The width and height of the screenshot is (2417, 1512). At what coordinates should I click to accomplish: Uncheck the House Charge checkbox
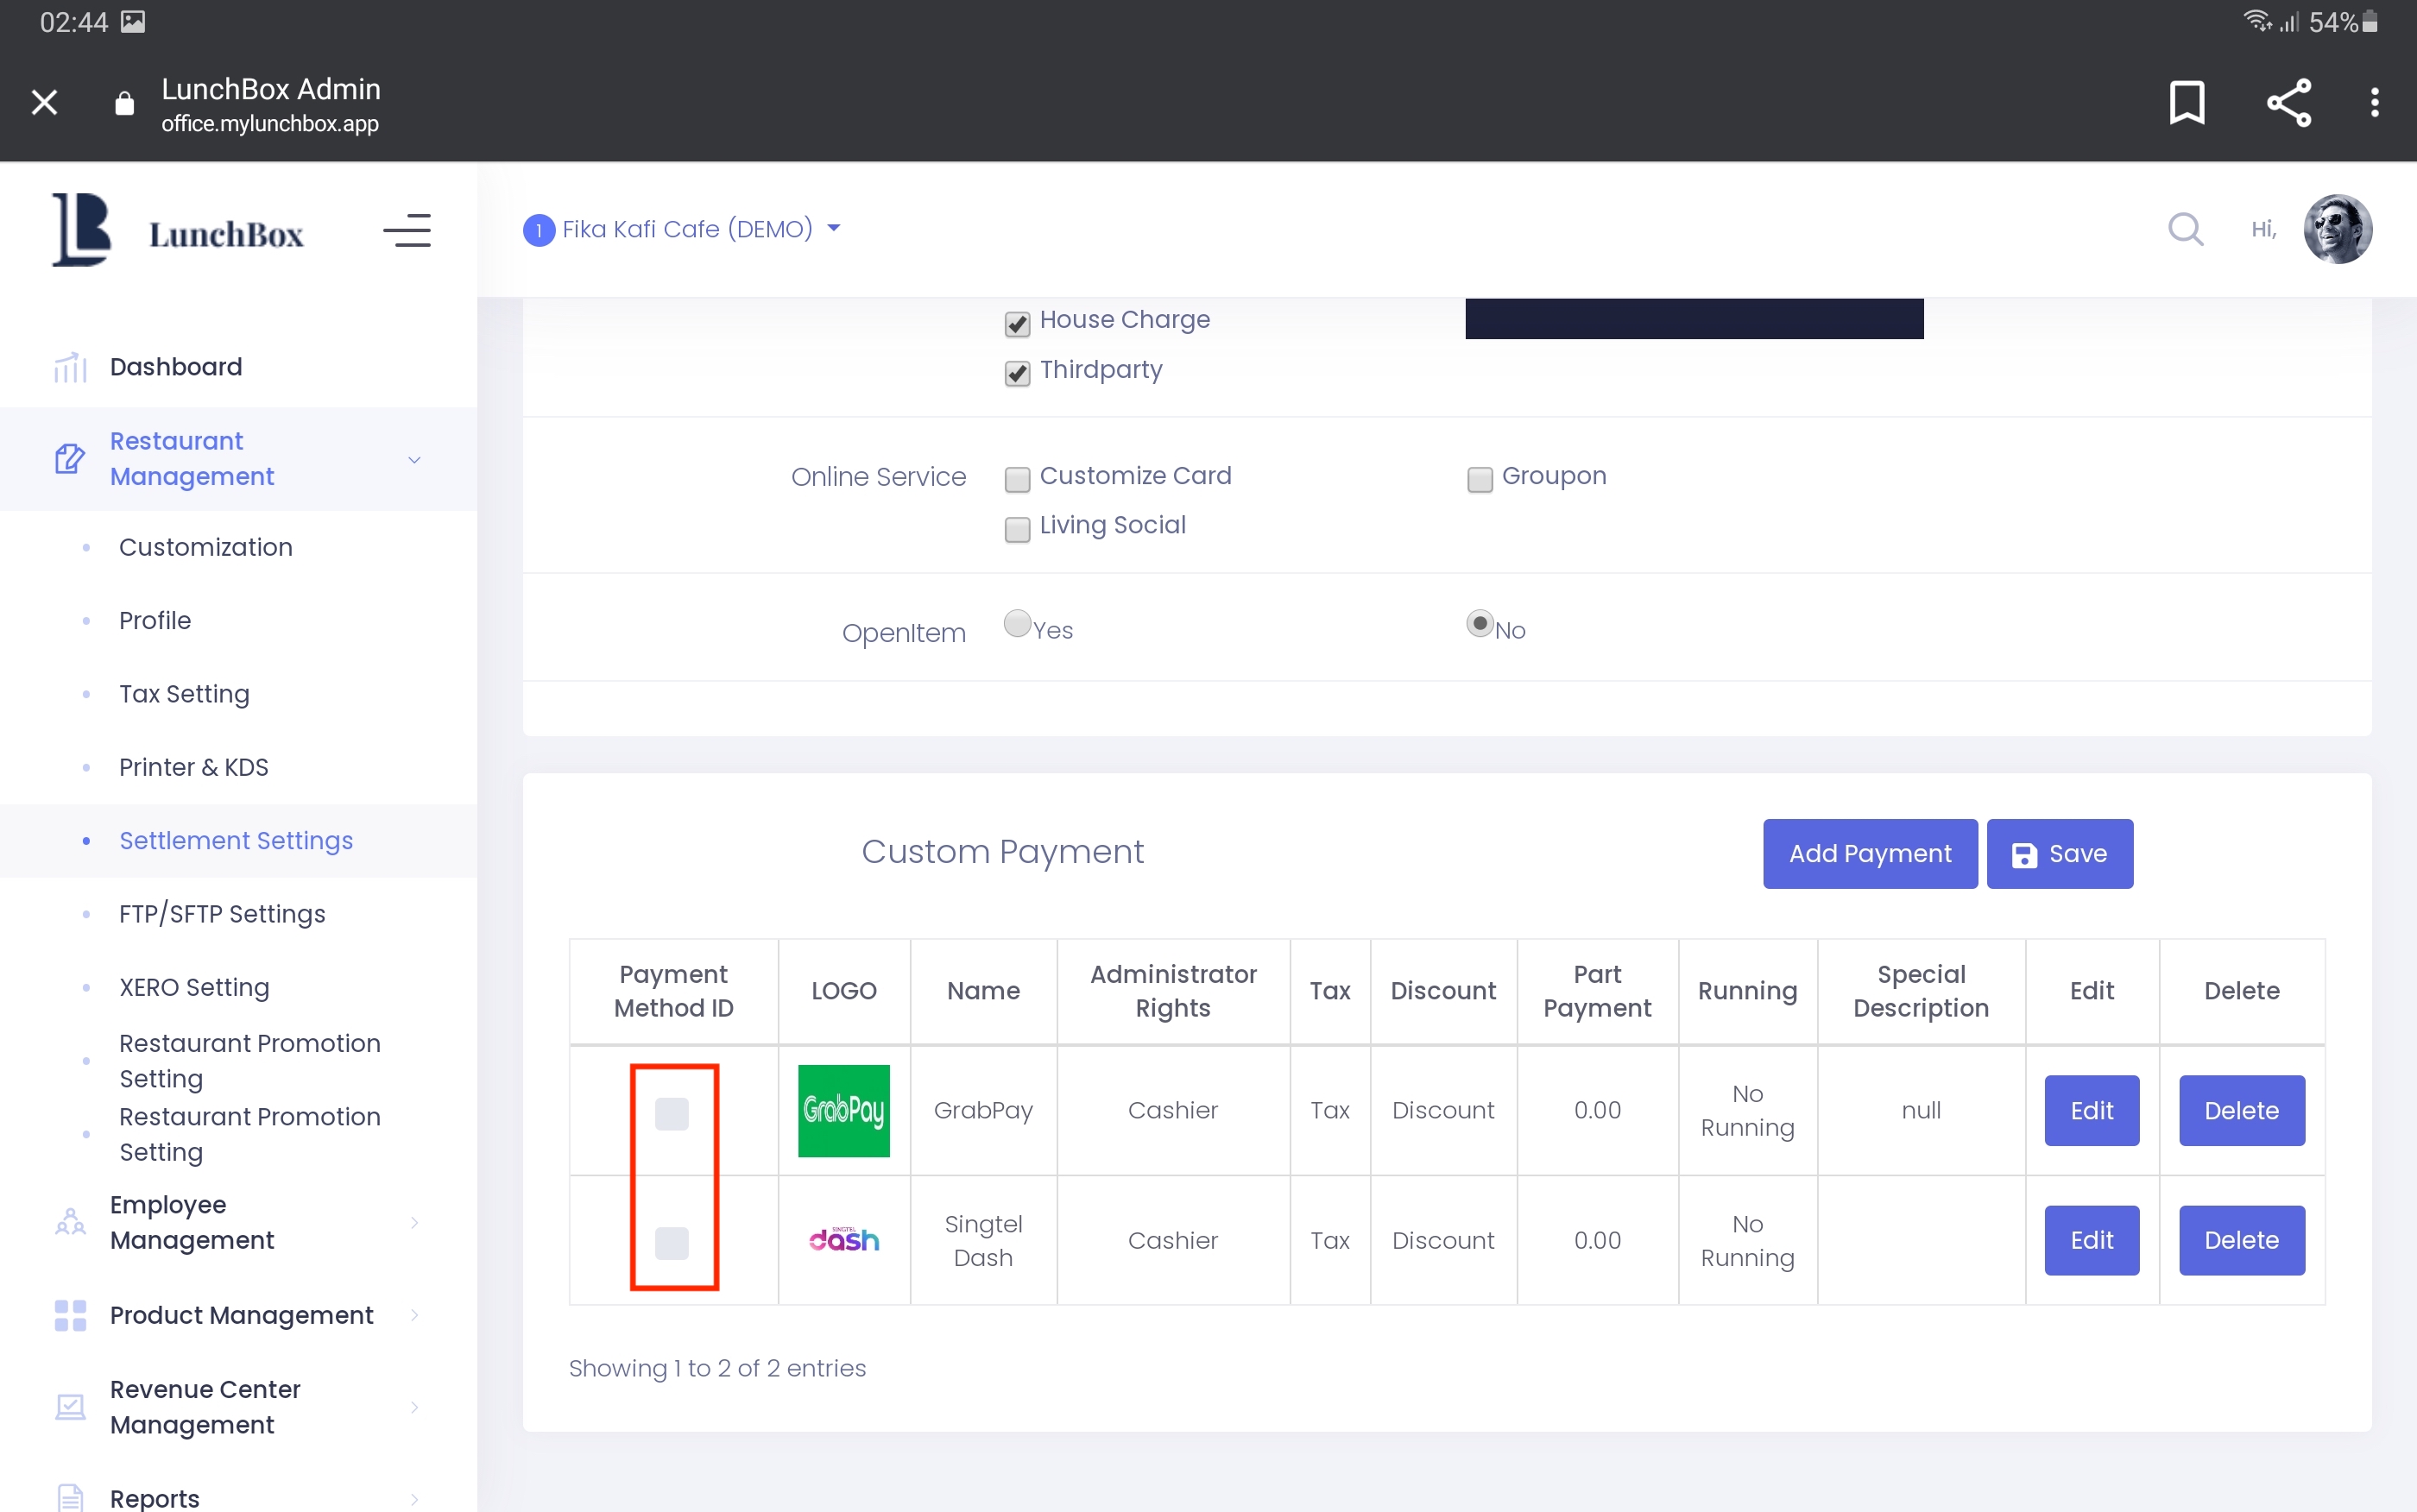click(1017, 323)
